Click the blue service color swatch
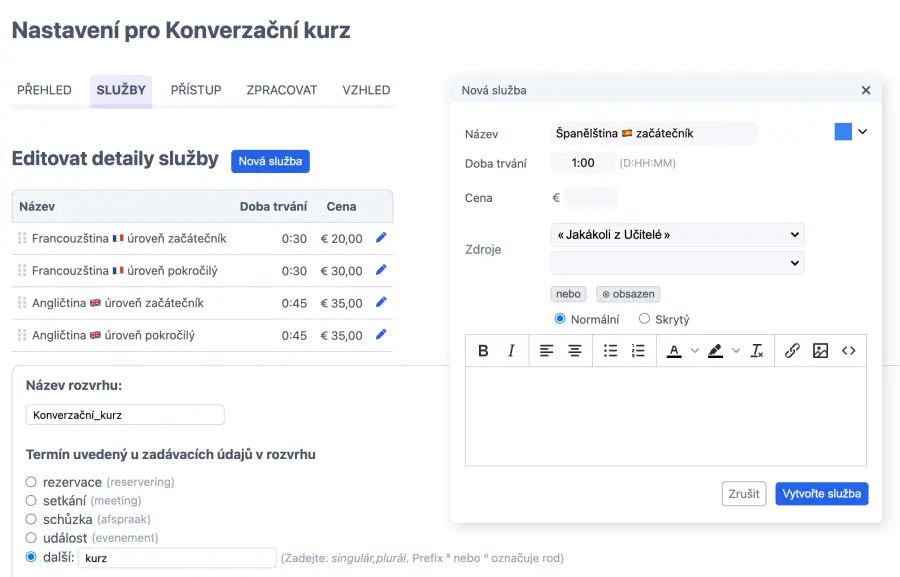900x577 pixels. (x=842, y=132)
